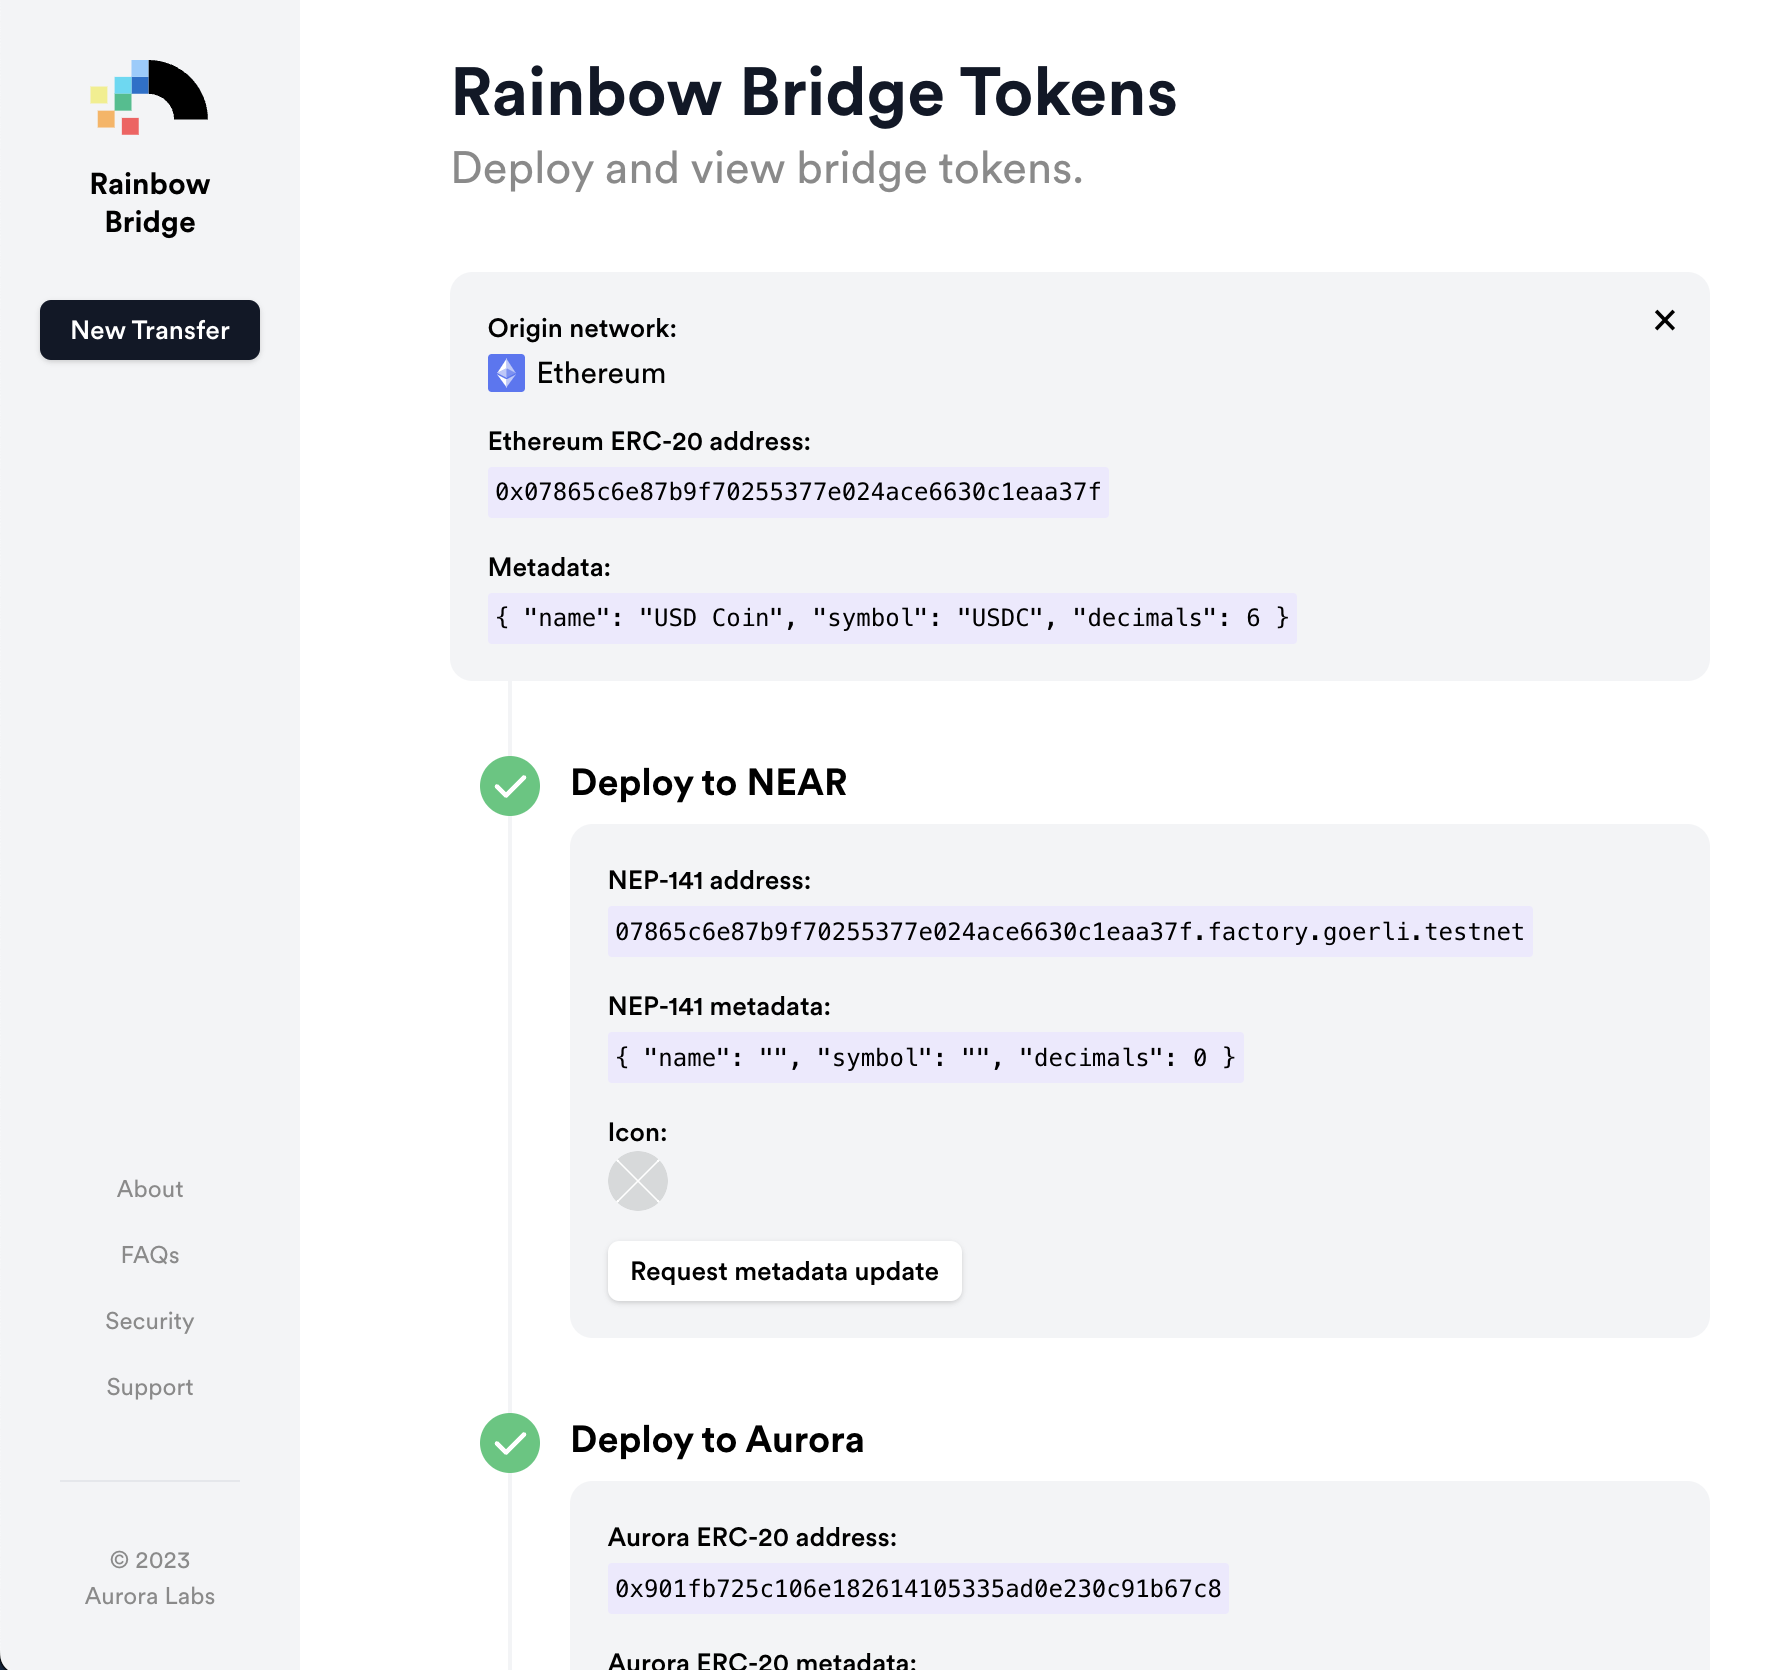
Task: Close the token details card
Action: (x=1664, y=320)
